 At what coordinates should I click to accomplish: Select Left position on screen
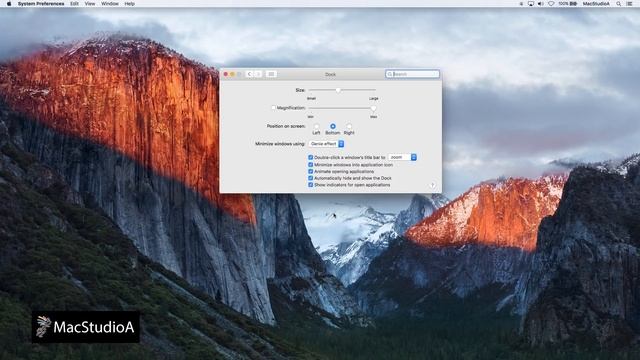click(316, 127)
